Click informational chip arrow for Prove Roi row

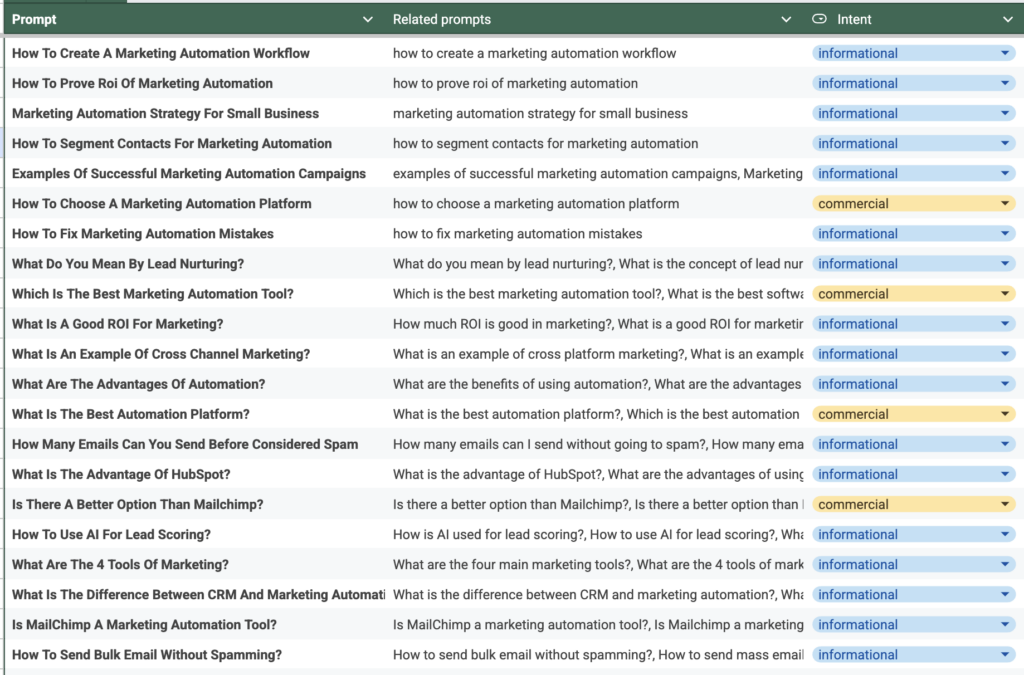coord(1005,84)
